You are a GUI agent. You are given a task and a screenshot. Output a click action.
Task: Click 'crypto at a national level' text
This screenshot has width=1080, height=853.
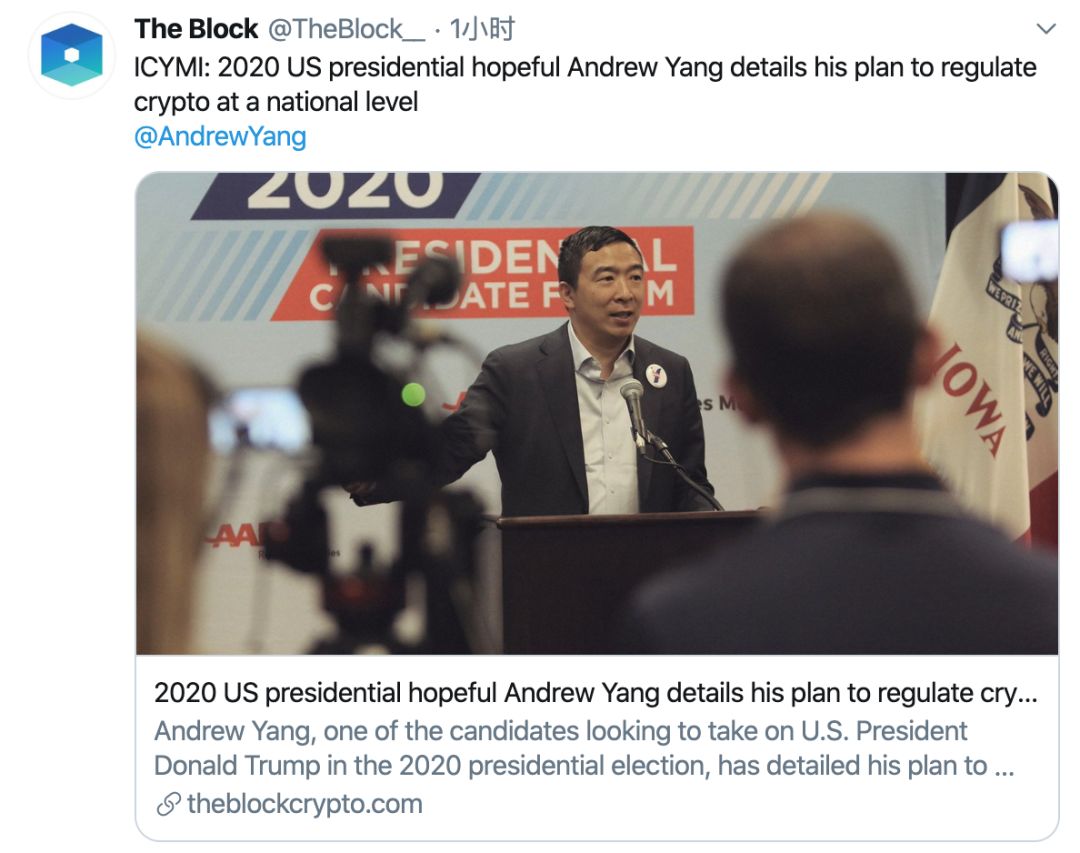pos(276,102)
